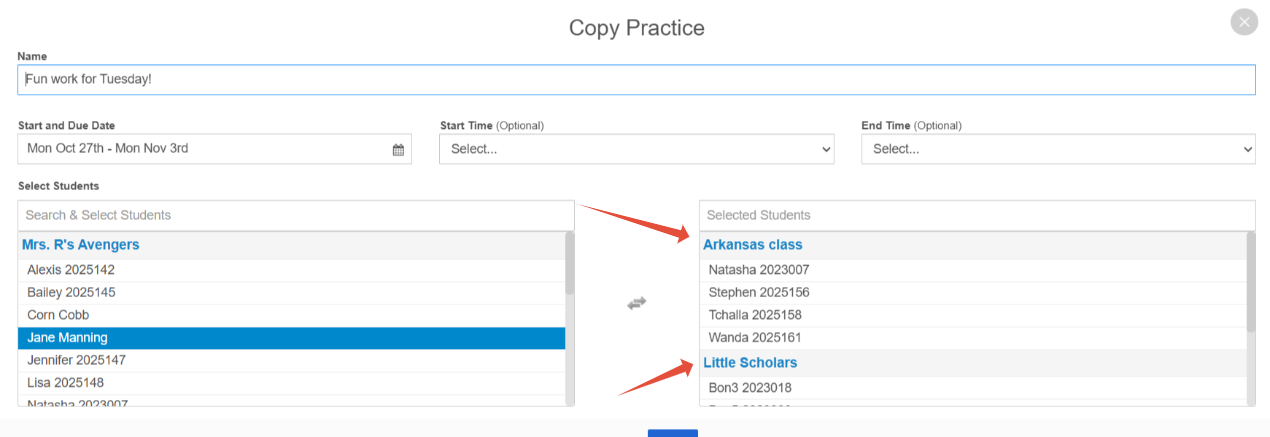Remove Stephen 2025156 from selected list
1270x437 pixels.
click(973, 292)
